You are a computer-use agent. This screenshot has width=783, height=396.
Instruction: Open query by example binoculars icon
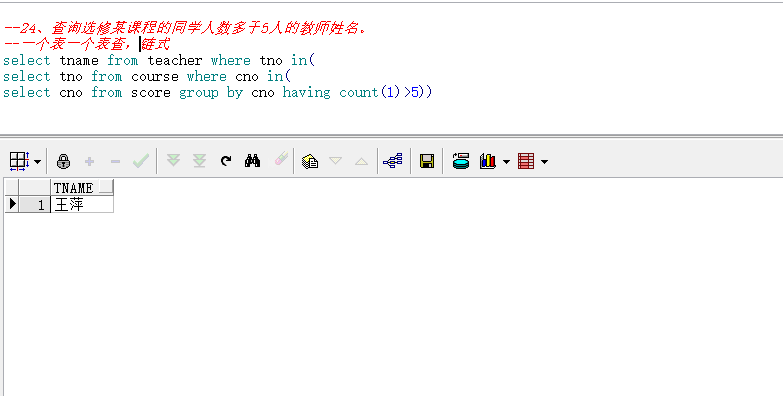[x=252, y=161]
